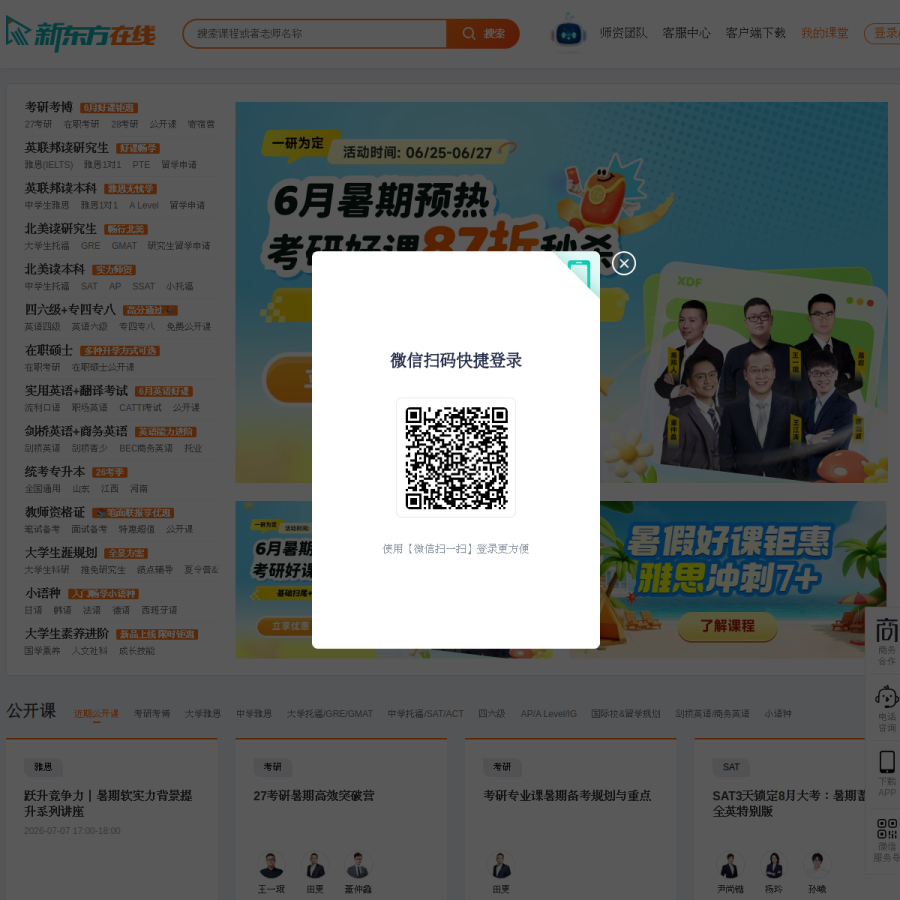Viewport: 900px width, 900px height.
Task: Select the 大学雅思 tab
Action: point(203,713)
